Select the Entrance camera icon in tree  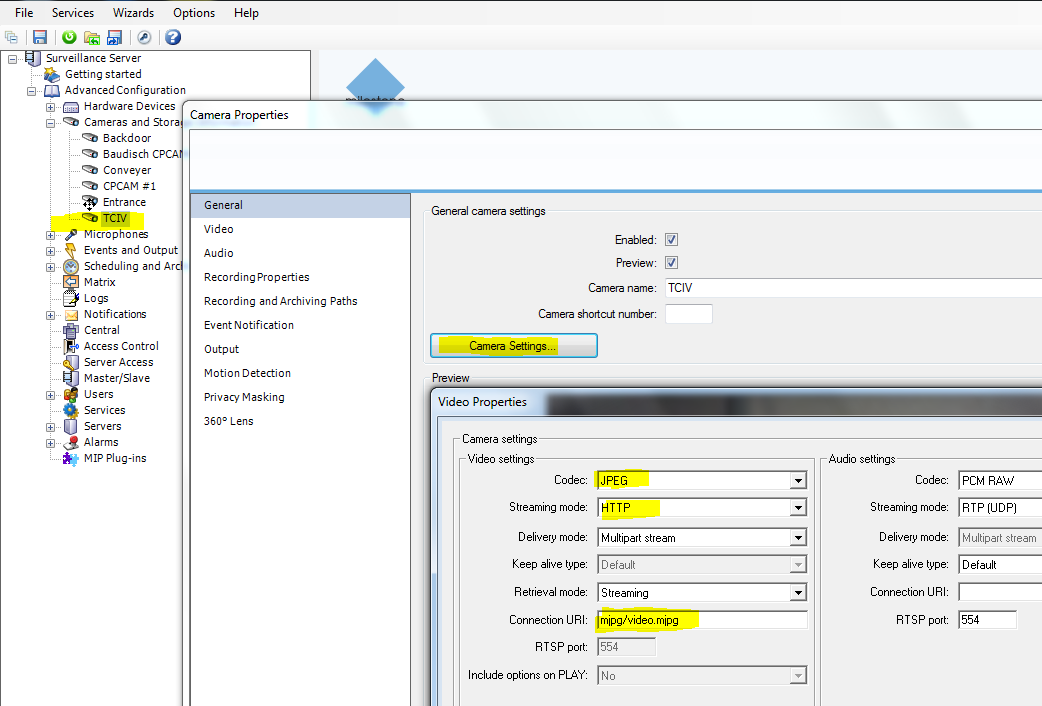(x=90, y=202)
